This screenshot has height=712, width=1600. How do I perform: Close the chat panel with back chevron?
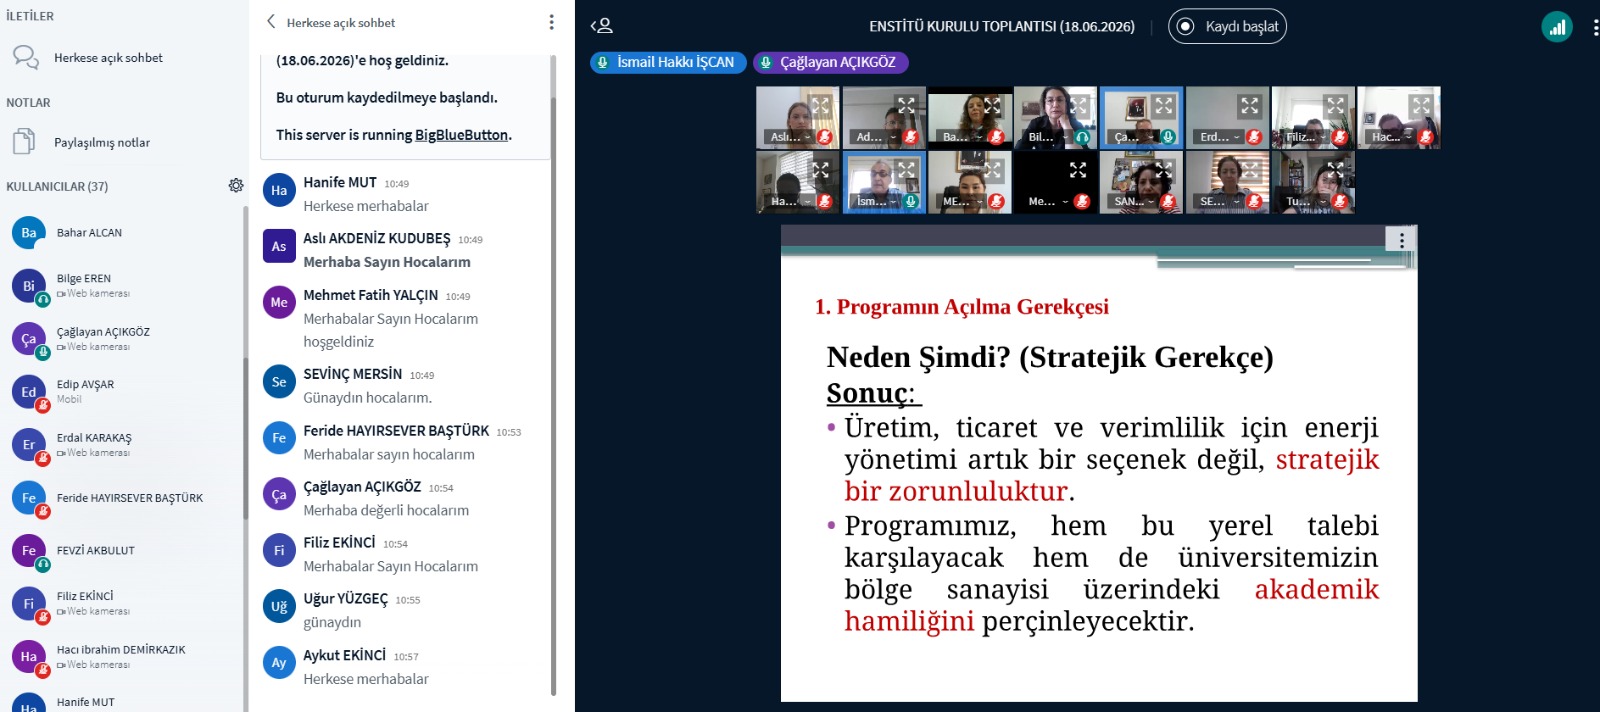(x=271, y=22)
